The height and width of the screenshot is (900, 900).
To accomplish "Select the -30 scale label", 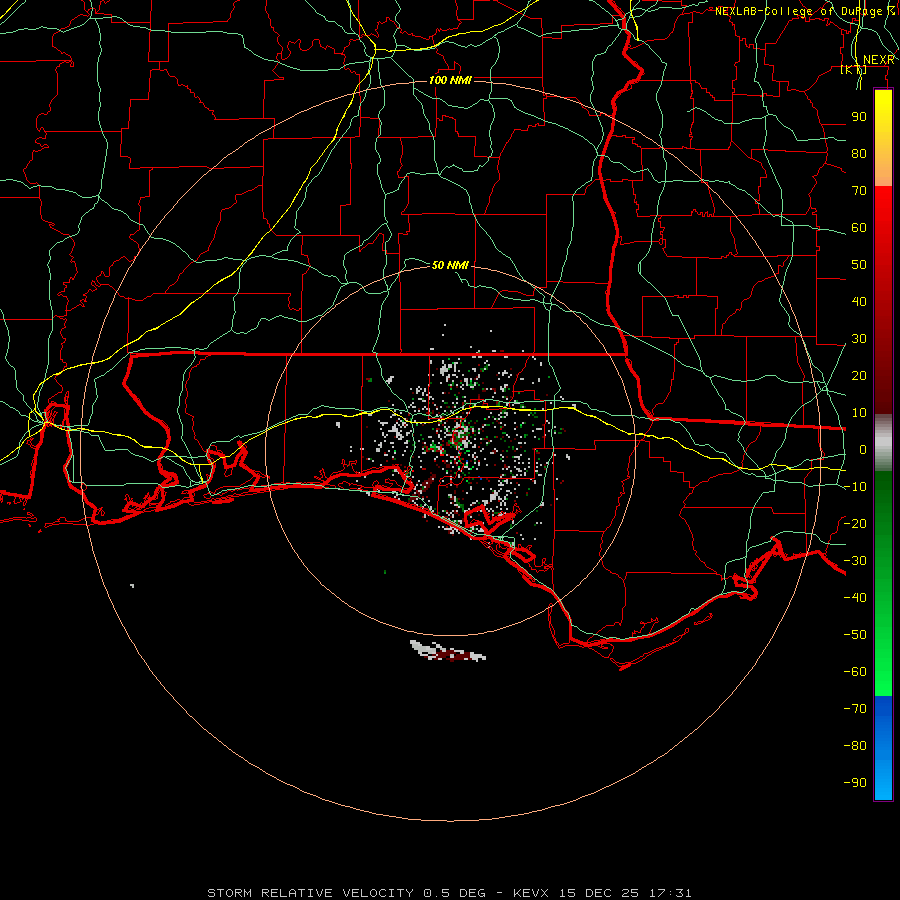I will [x=855, y=561].
